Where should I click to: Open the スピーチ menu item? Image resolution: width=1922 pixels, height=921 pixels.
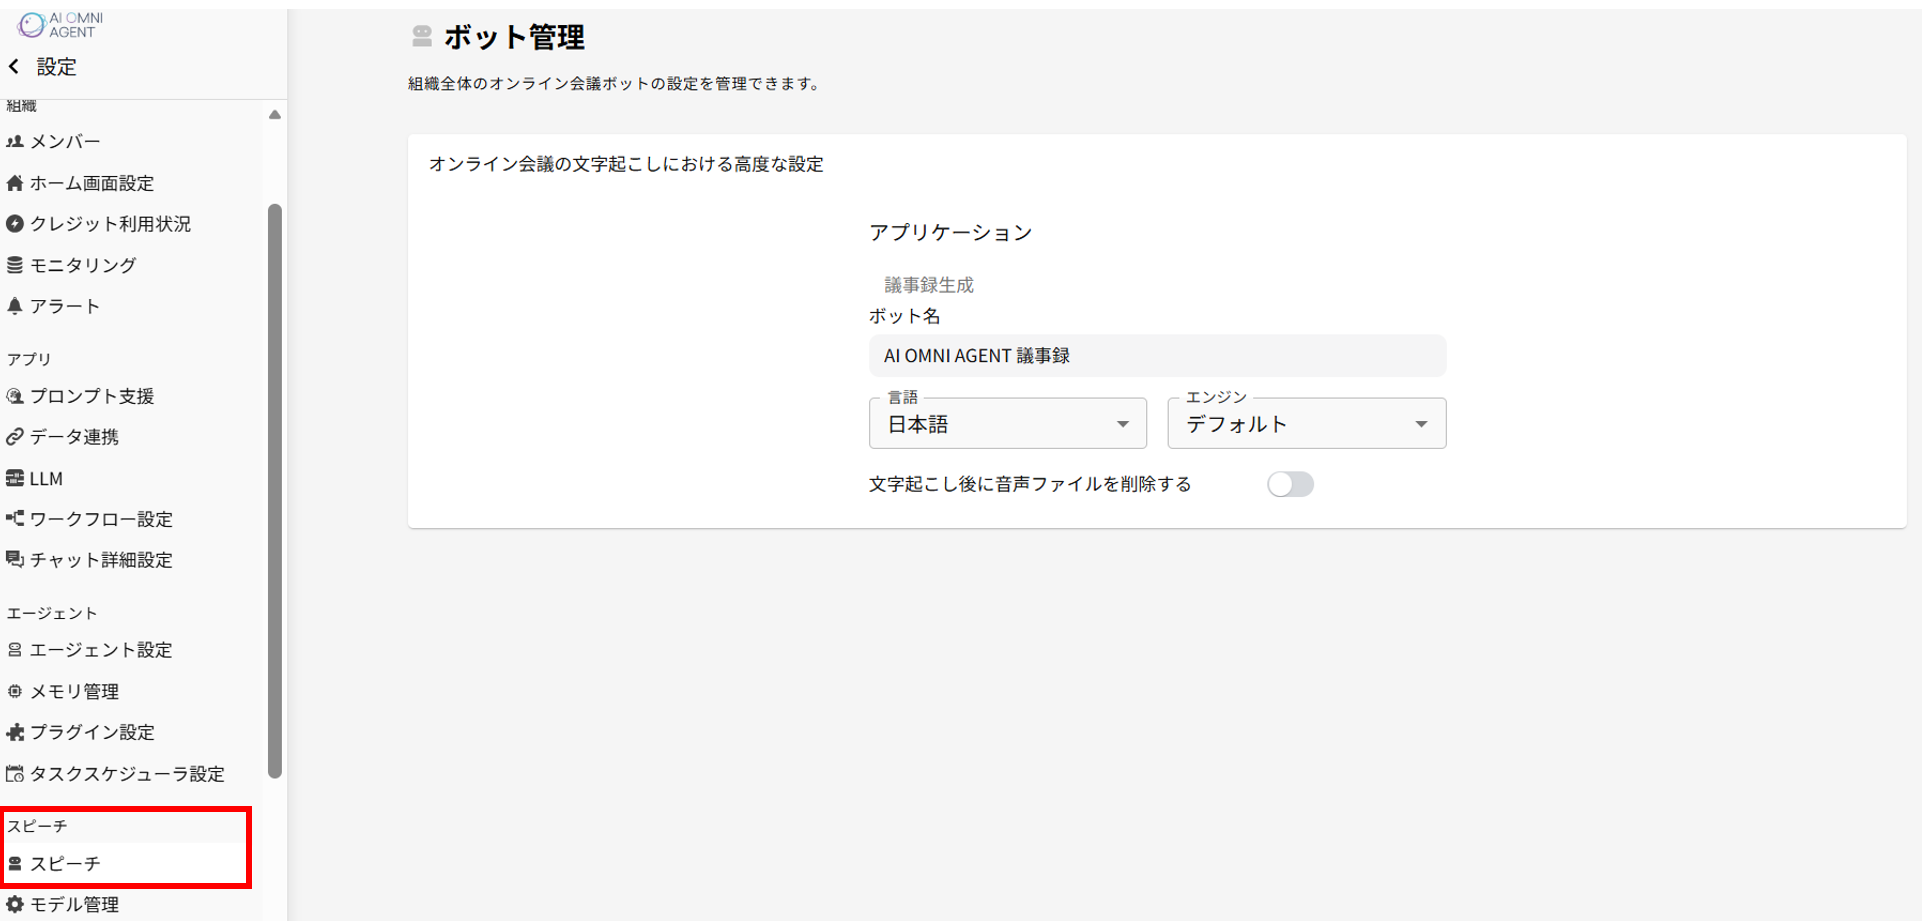66,864
